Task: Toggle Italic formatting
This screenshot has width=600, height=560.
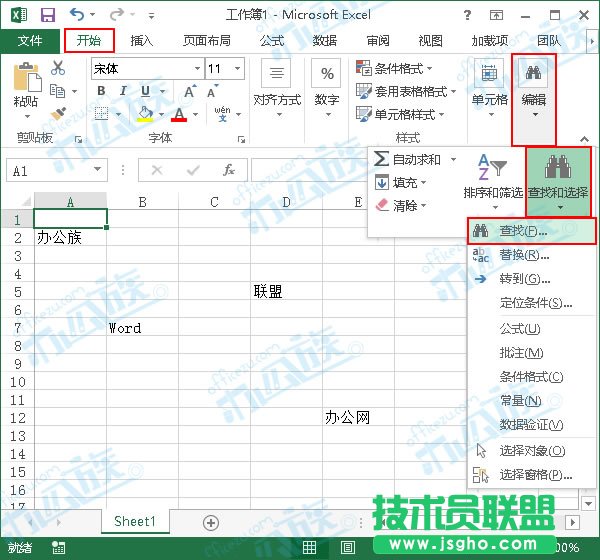Action: [123, 91]
